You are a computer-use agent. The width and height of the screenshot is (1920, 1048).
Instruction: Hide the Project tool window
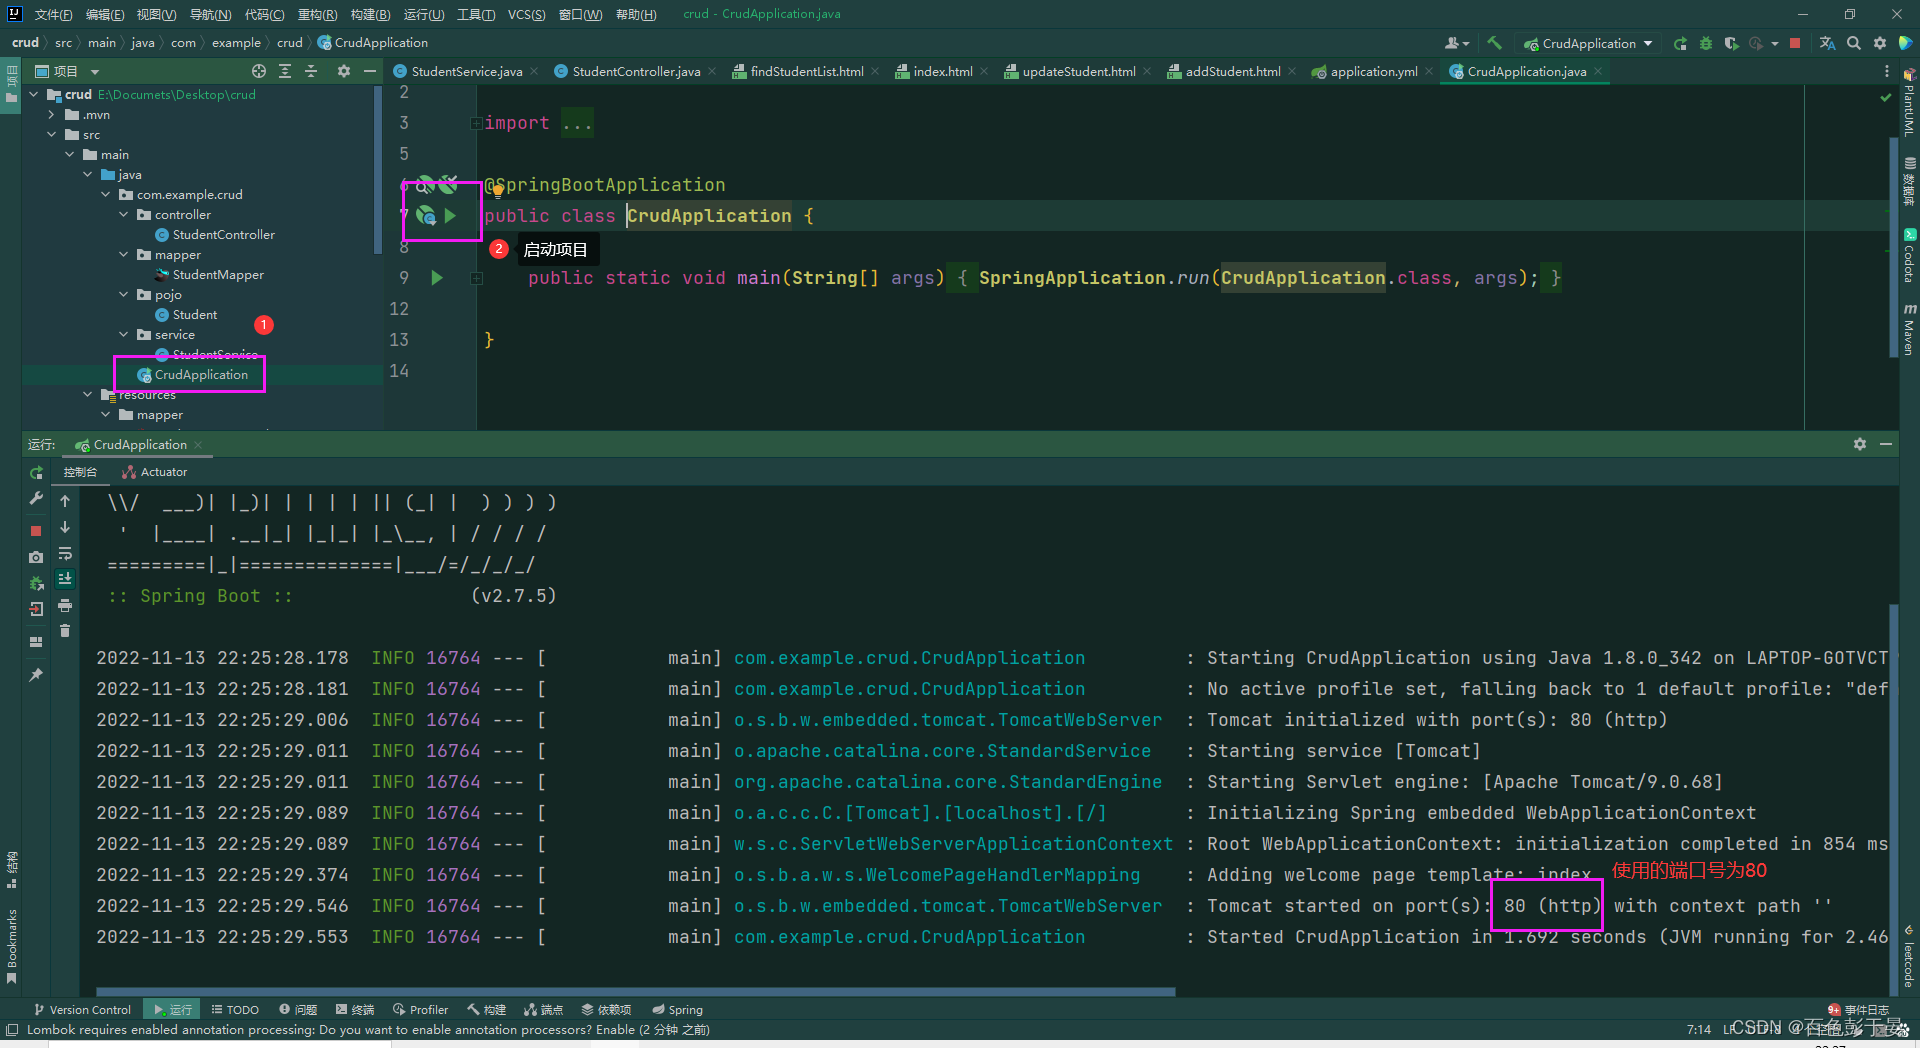point(370,71)
